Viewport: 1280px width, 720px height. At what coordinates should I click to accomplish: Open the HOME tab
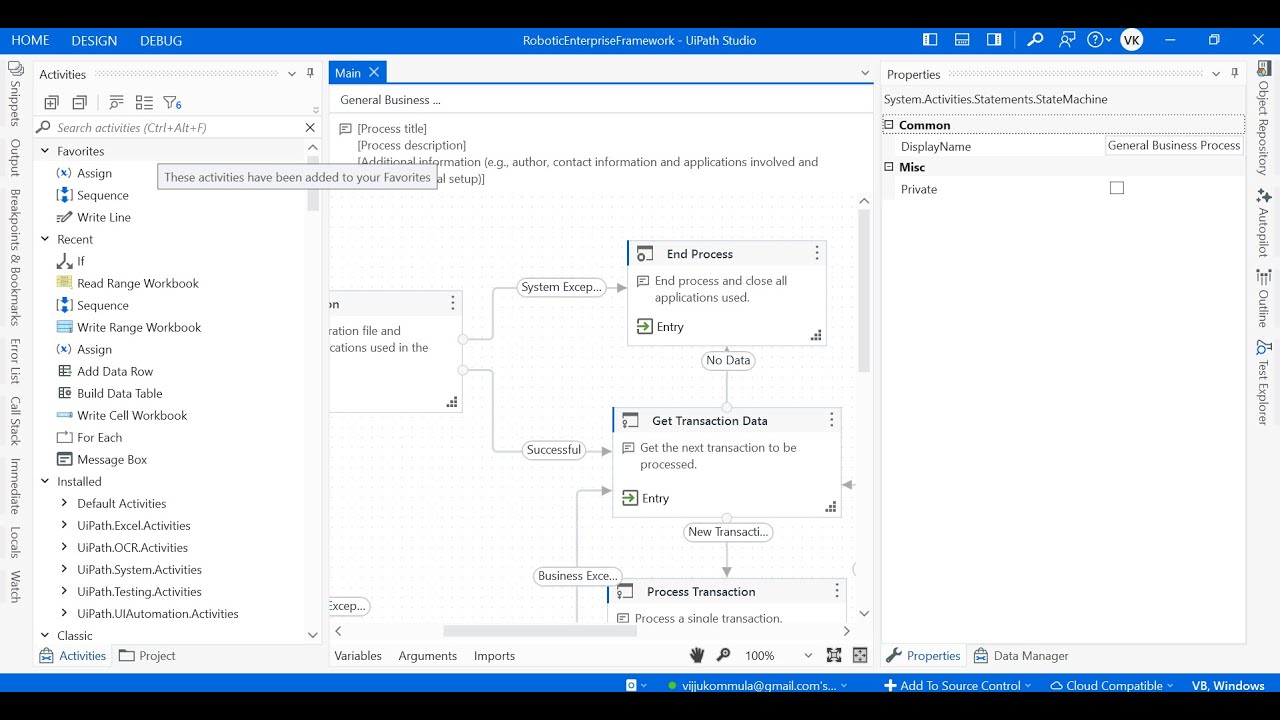[30, 40]
